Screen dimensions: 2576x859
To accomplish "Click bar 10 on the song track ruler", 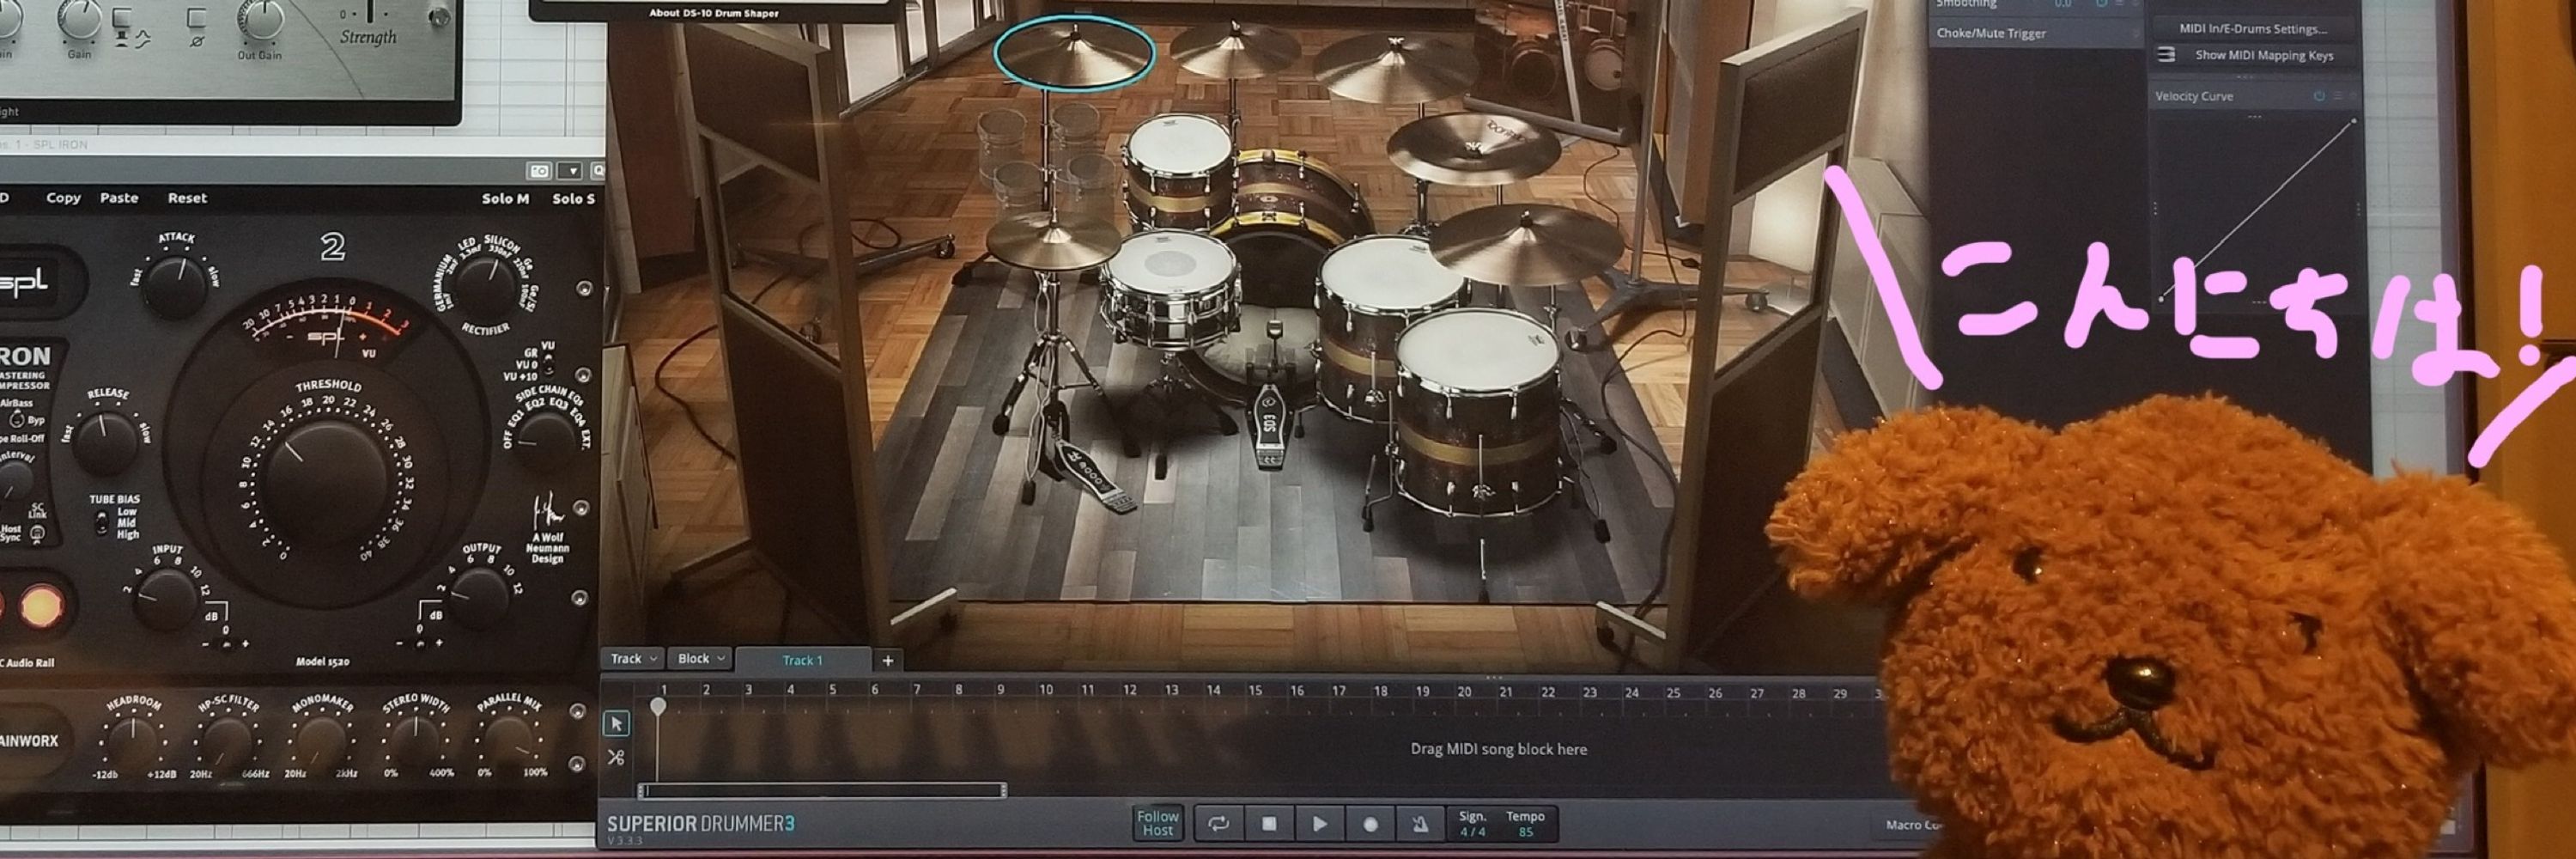I will [1045, 689].
